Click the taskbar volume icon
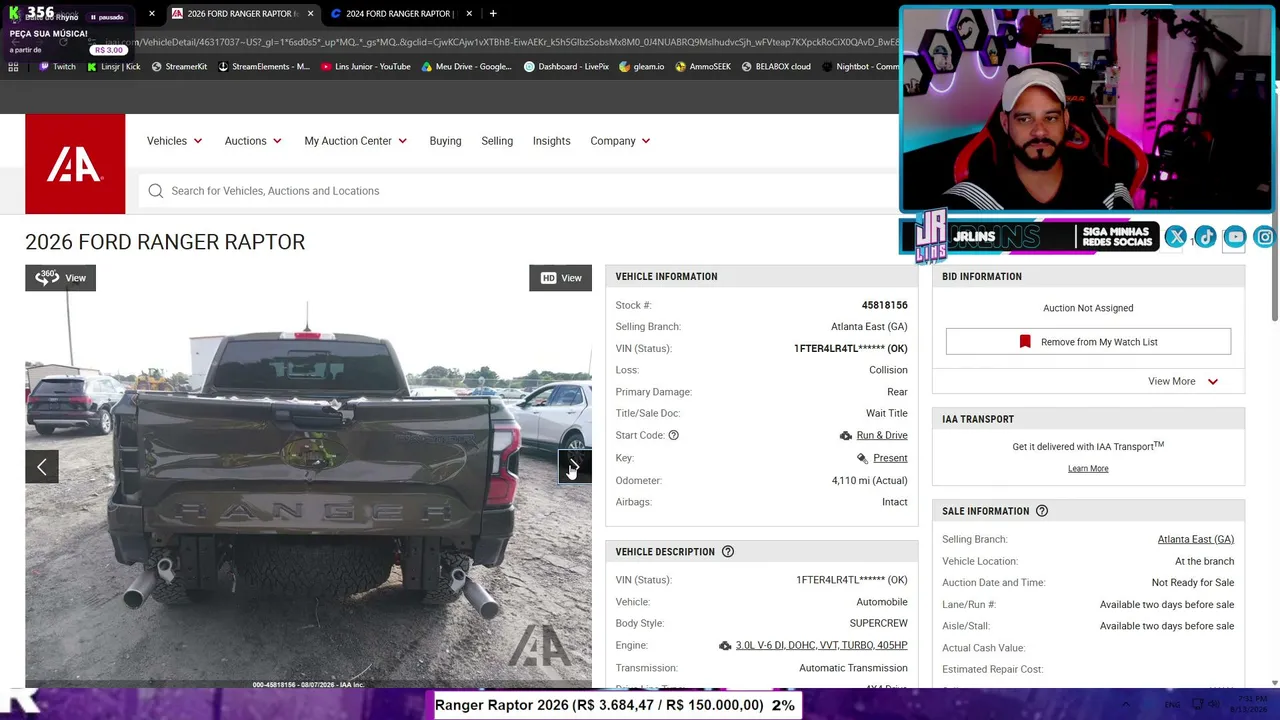Screen dimensions: 1280x720 [1216, 705]
